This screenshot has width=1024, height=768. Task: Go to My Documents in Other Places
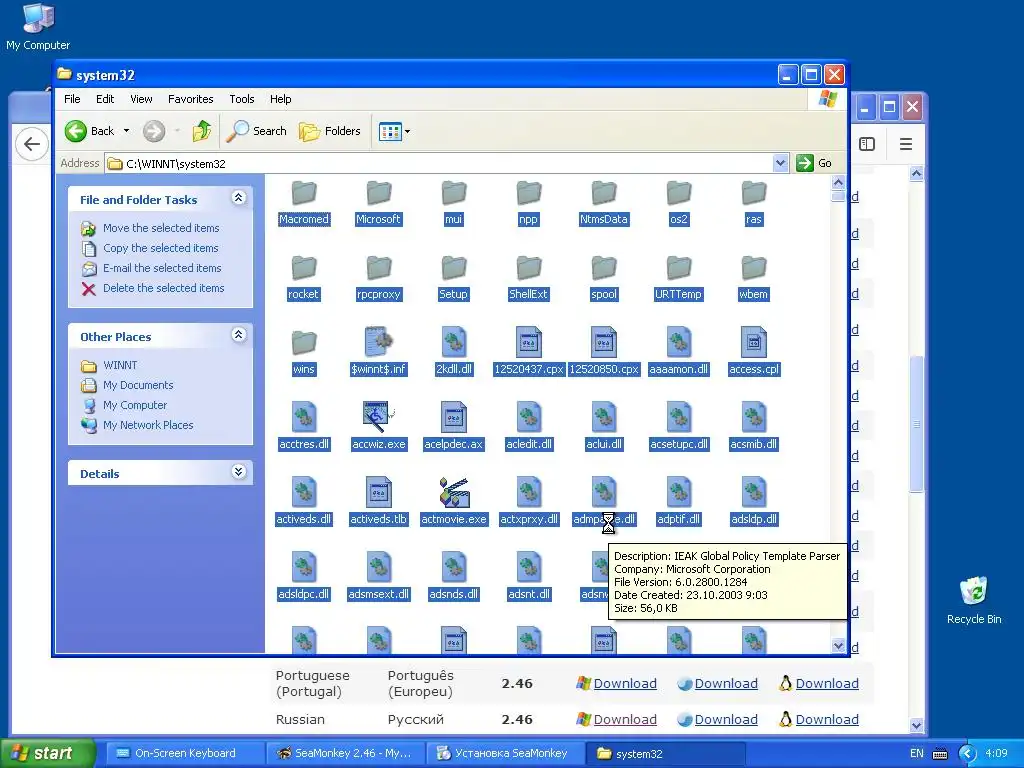pyautogui.click(x=138, y=385)
